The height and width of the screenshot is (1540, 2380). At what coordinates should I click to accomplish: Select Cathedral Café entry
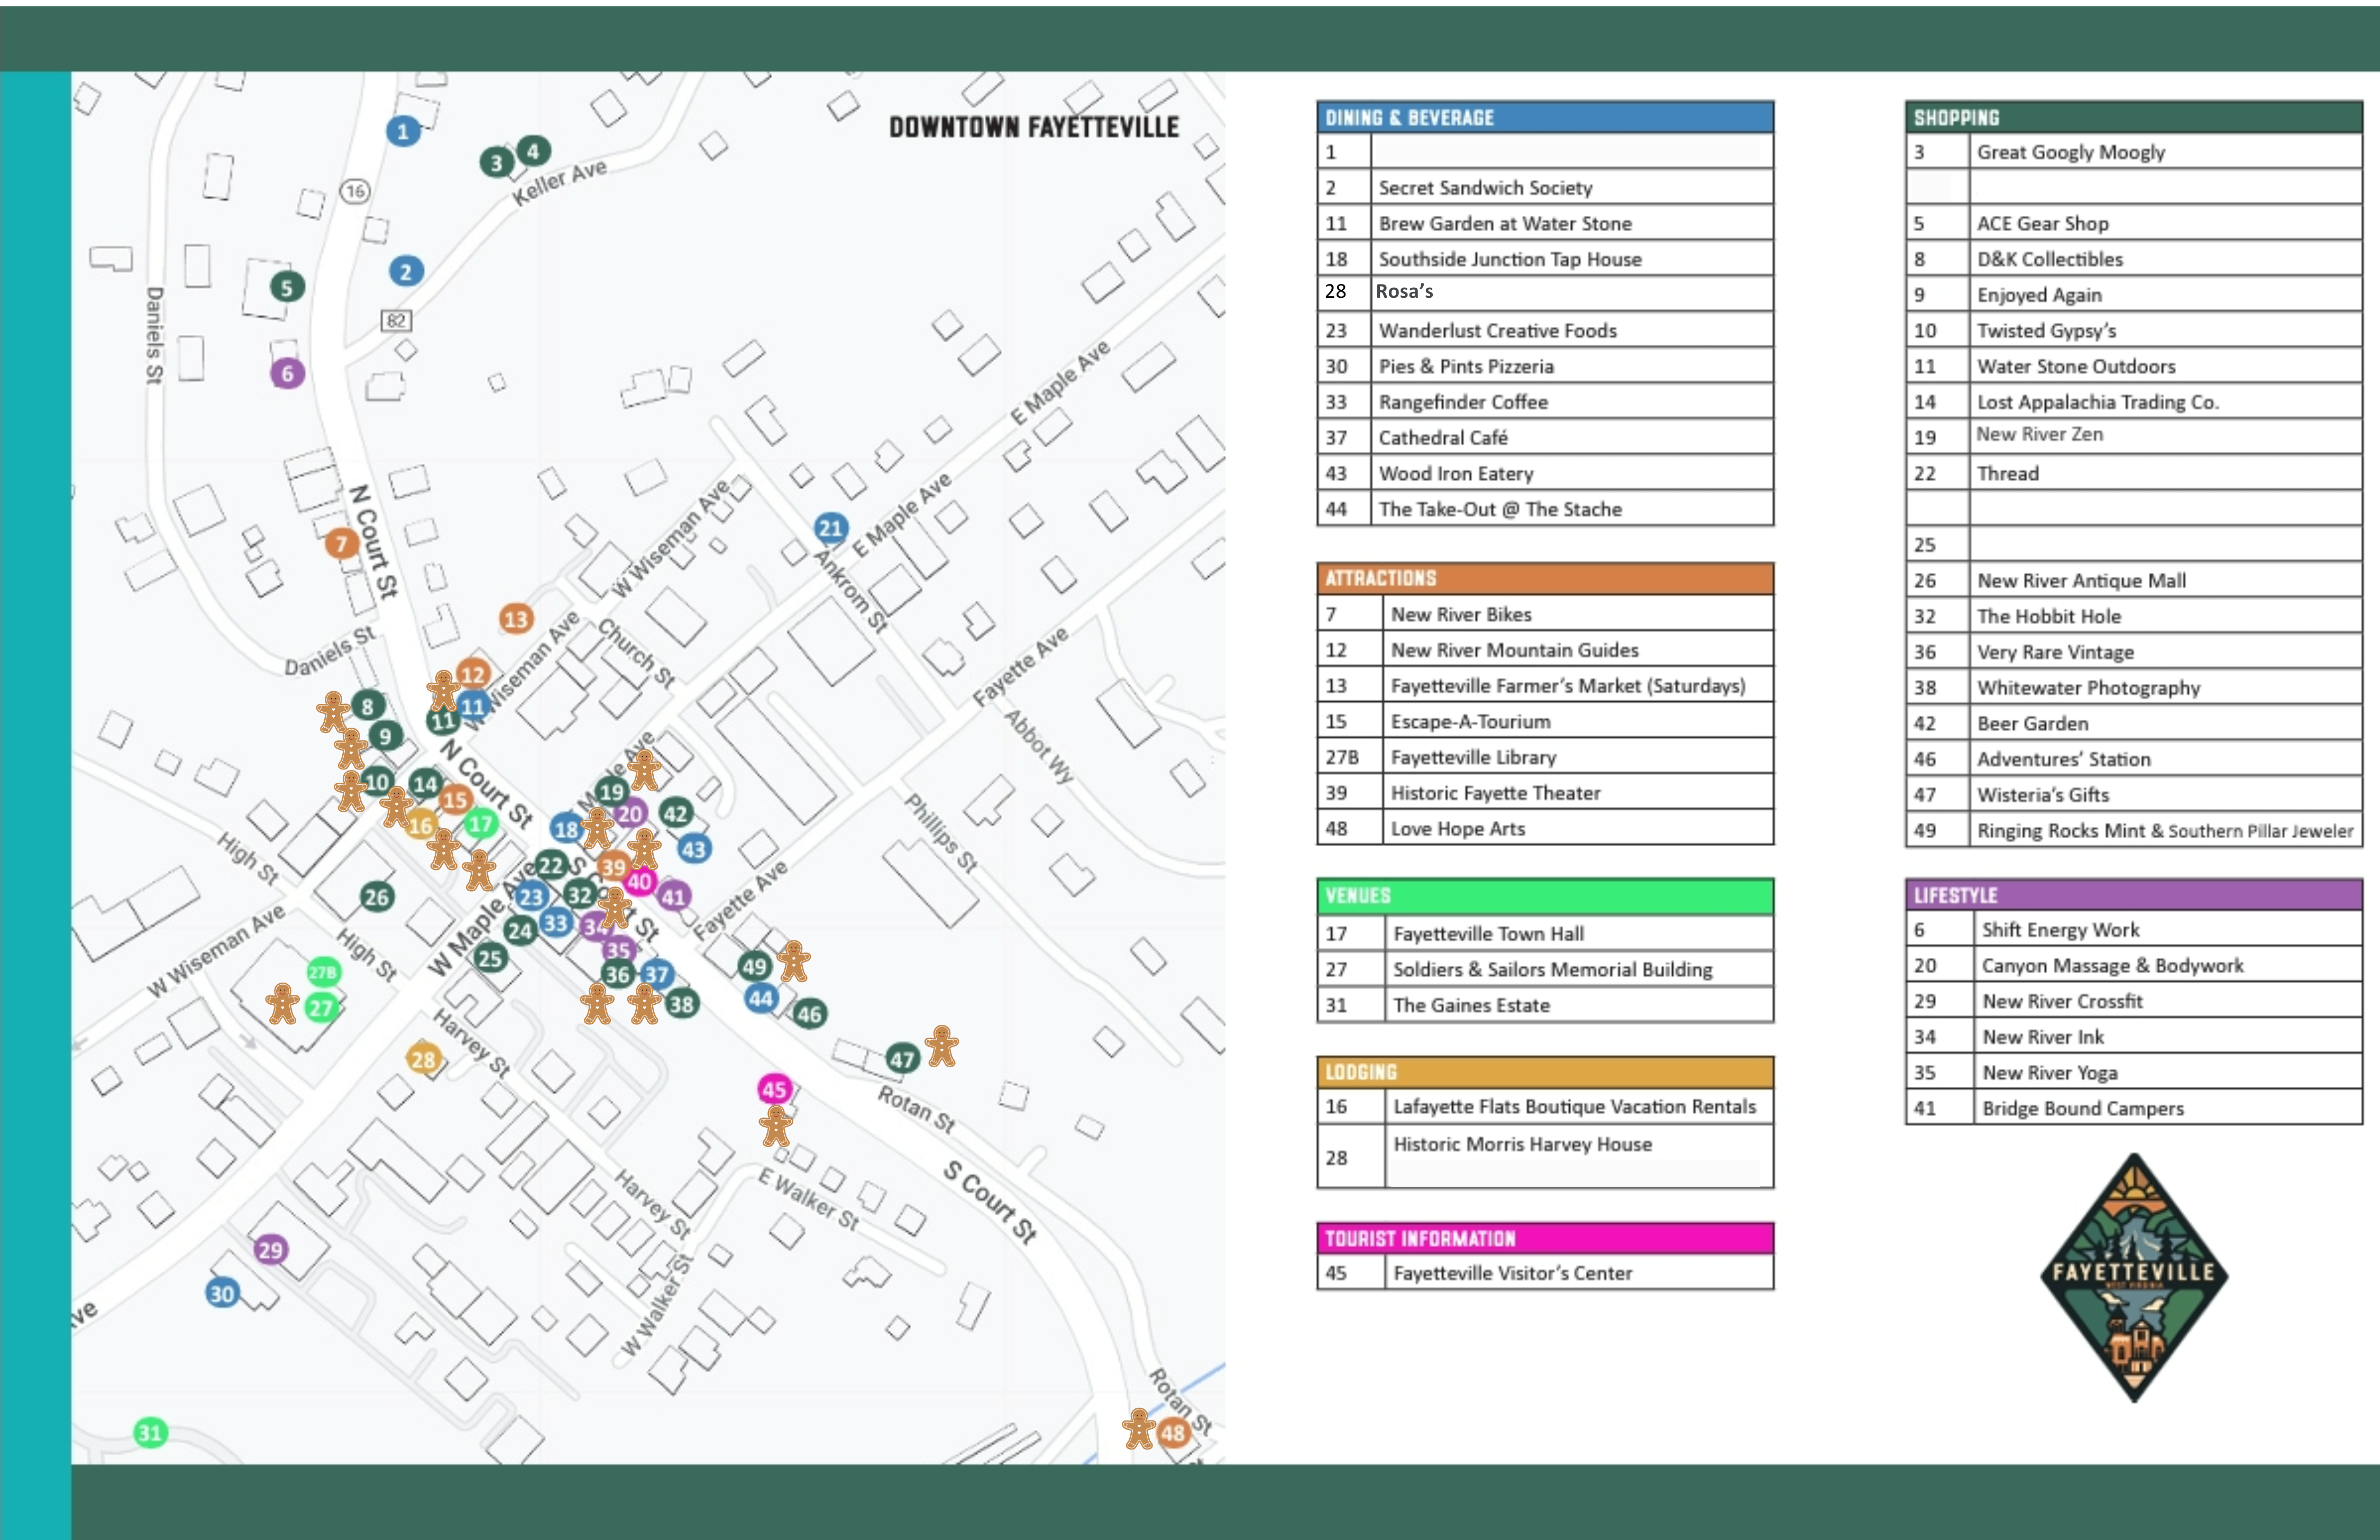coord(1545,437)
